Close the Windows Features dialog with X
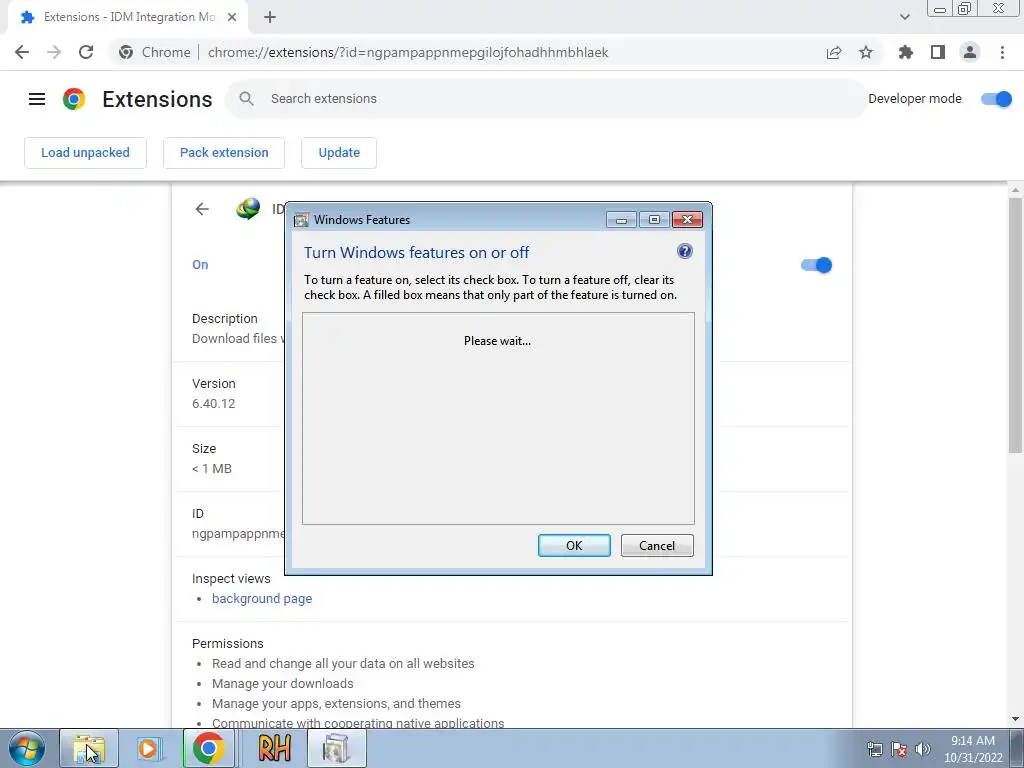 click(x=687, y=220)
